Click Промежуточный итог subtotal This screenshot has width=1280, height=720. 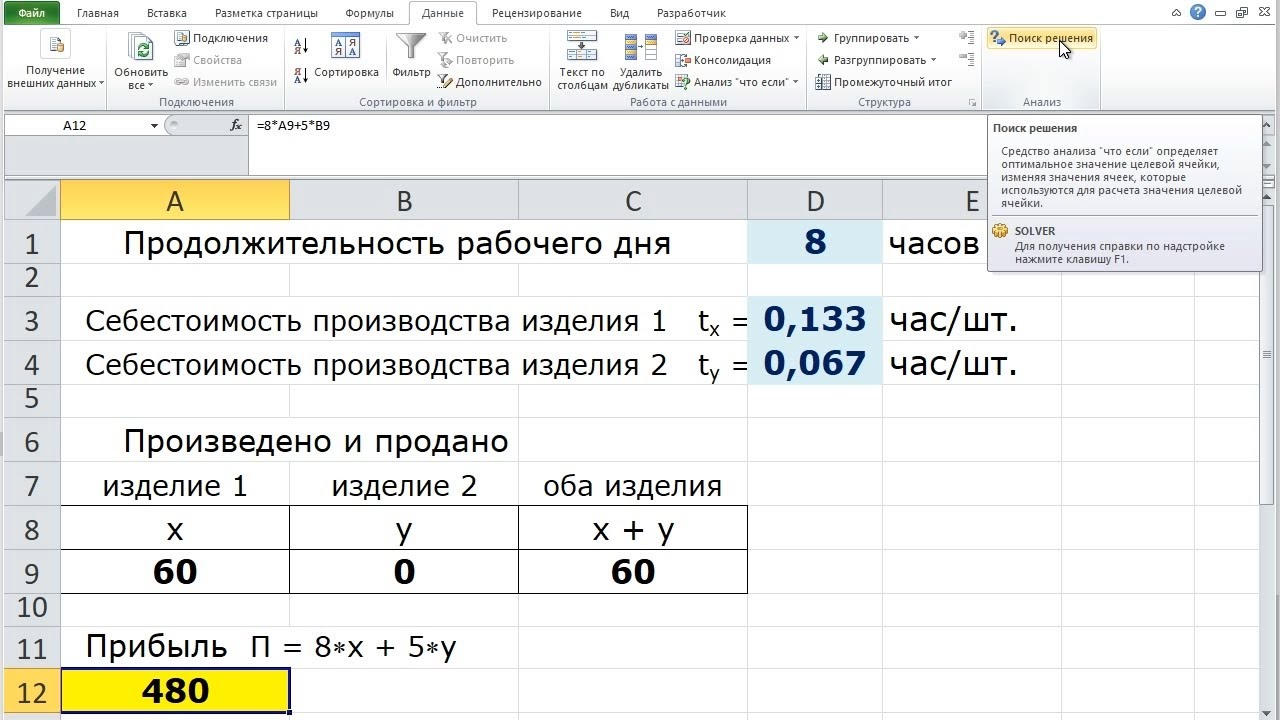883,82
